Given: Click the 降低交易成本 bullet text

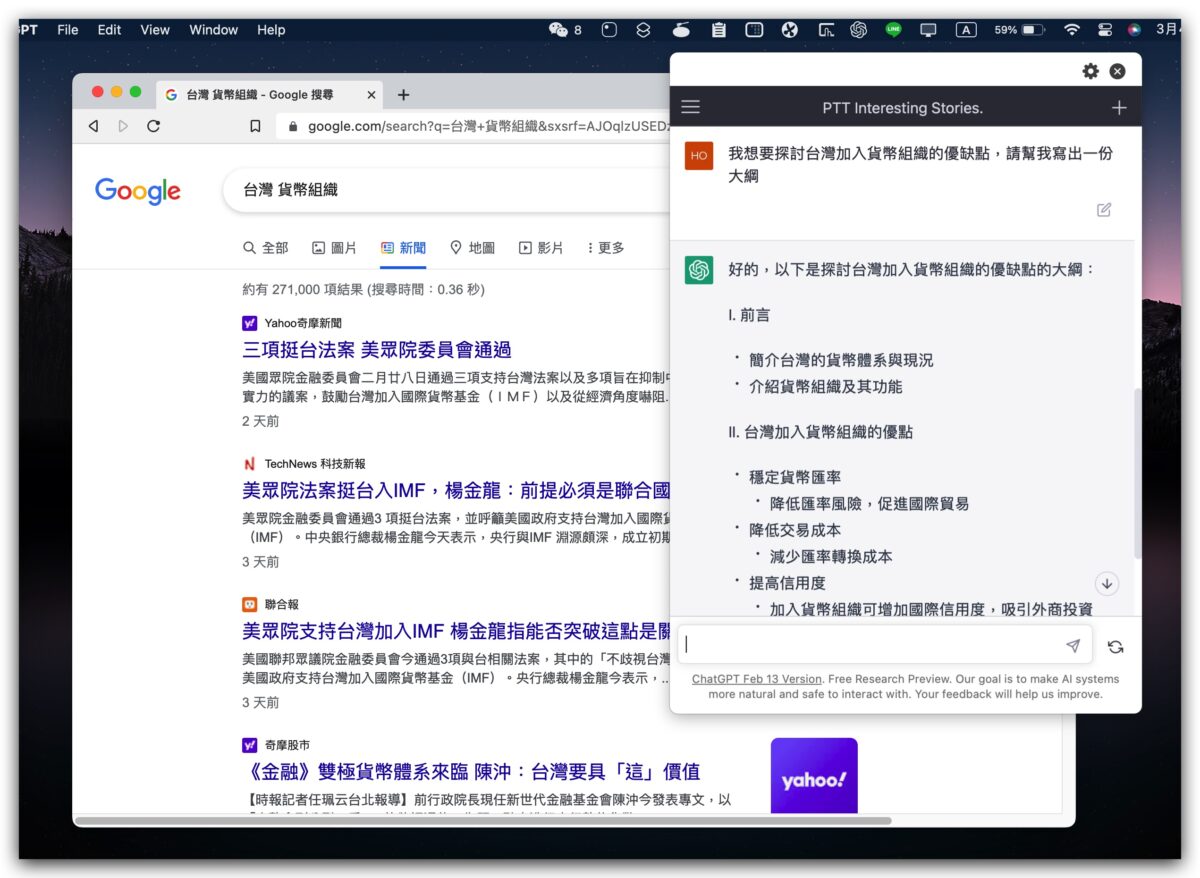Looking at the screenshot, I should 795,530.
